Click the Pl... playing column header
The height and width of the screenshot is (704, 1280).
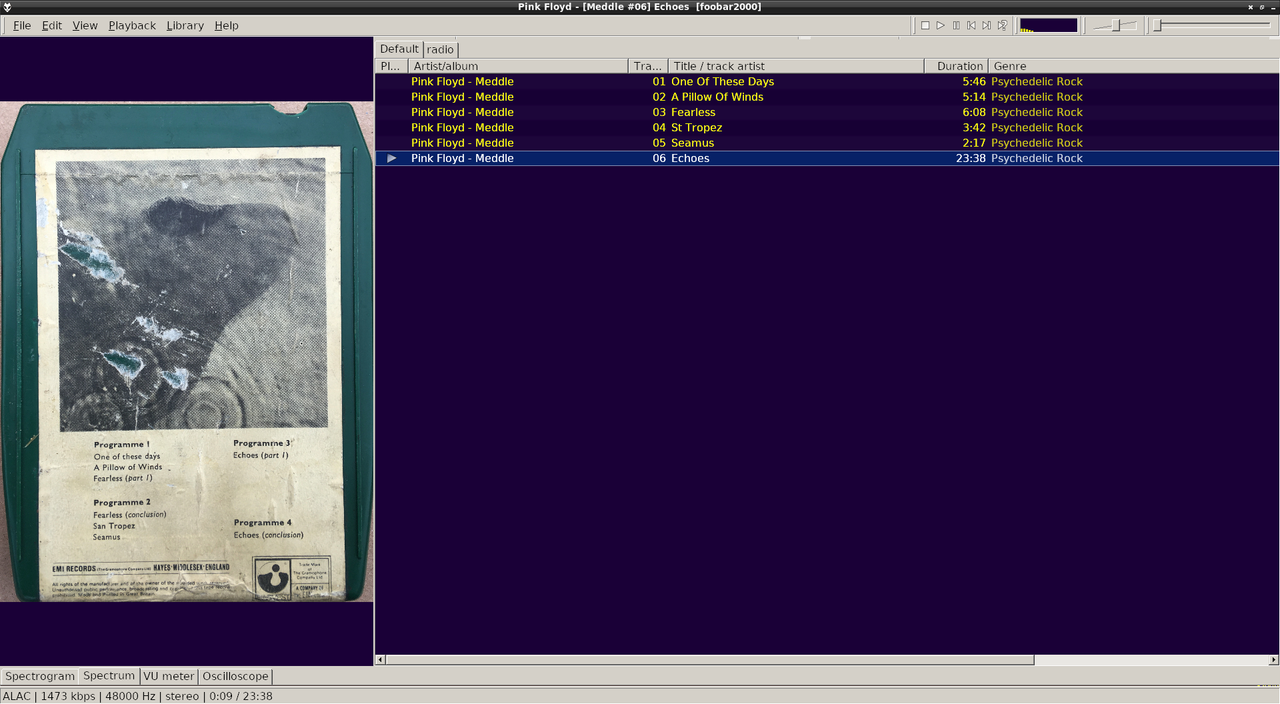click(x=391, y=66)
